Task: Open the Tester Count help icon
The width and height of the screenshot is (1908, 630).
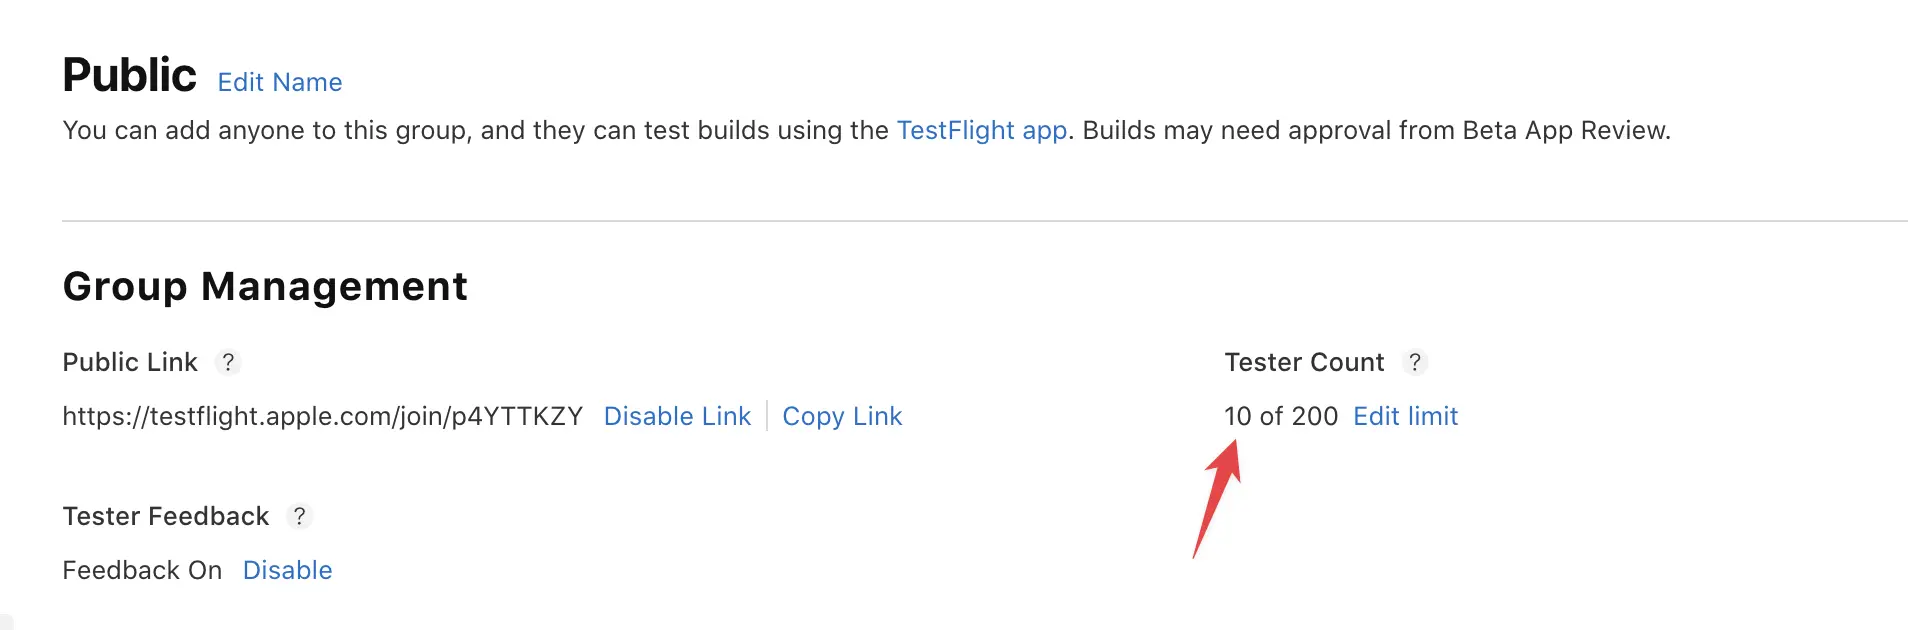Action: [1414, 362]
